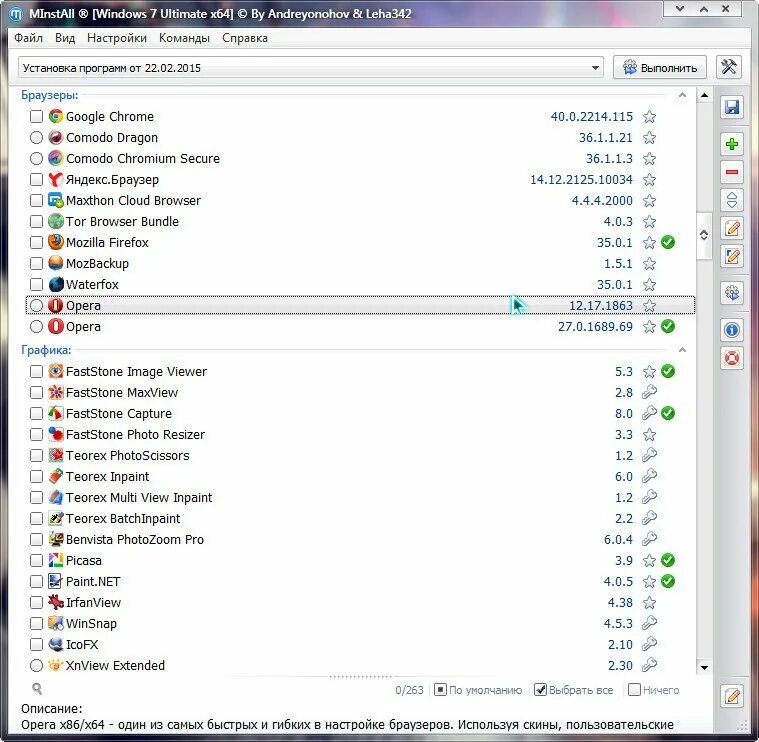This screenshot has height=742, width=759.
Task: Click the magnifier search icon
Action: 37,688
